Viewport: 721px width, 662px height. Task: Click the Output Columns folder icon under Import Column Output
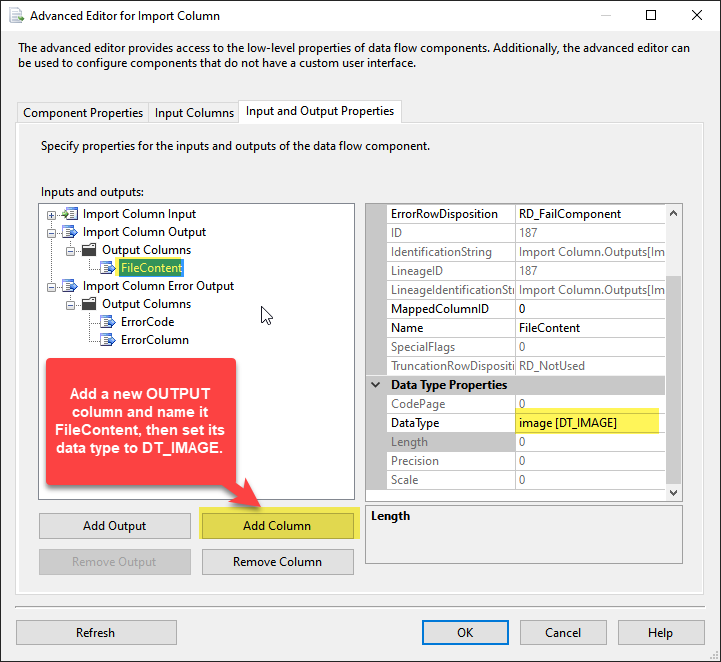tap(89, 250)
